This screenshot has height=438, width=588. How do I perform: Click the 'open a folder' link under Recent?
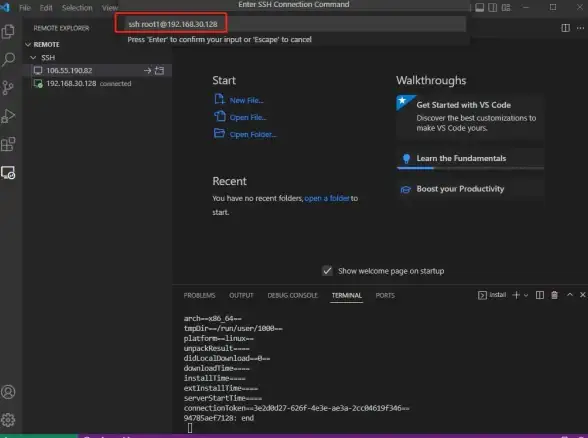point(327,198)
